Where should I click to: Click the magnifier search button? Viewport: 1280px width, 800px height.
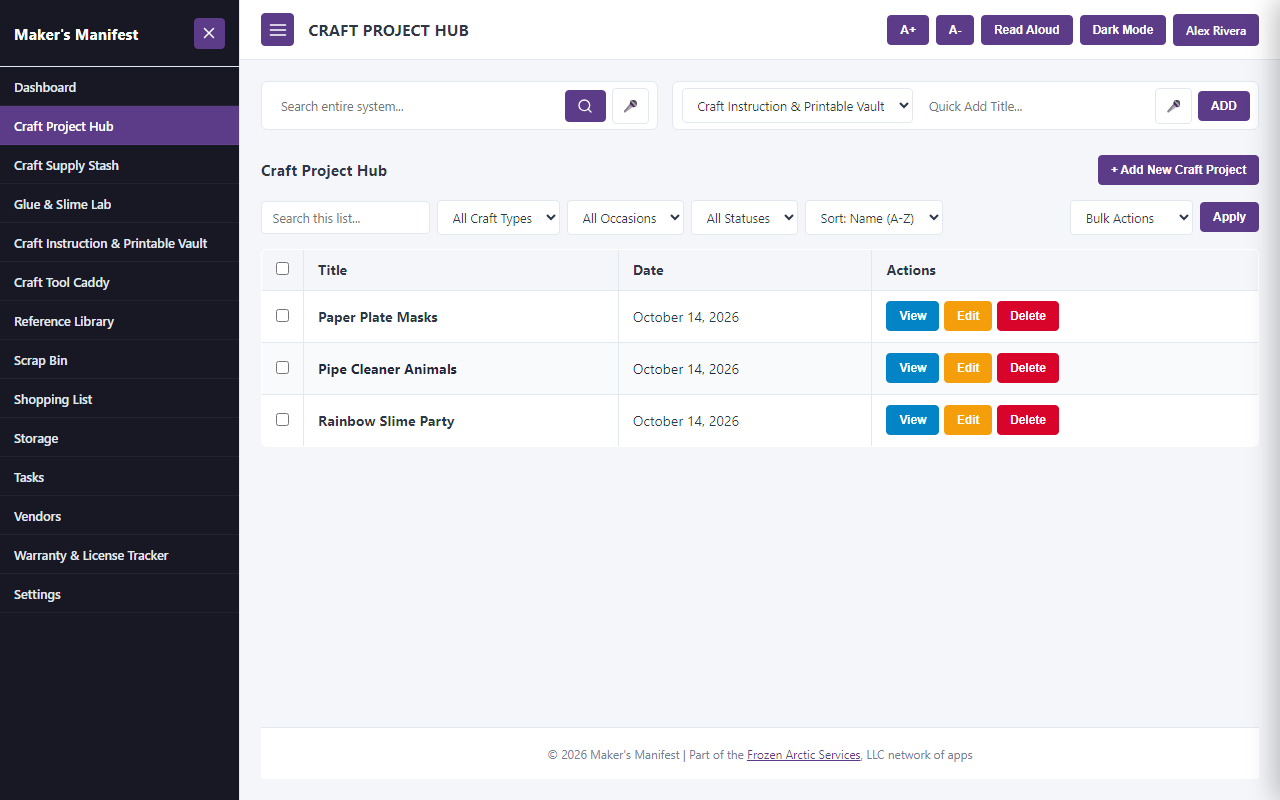[x=585, y=106]
